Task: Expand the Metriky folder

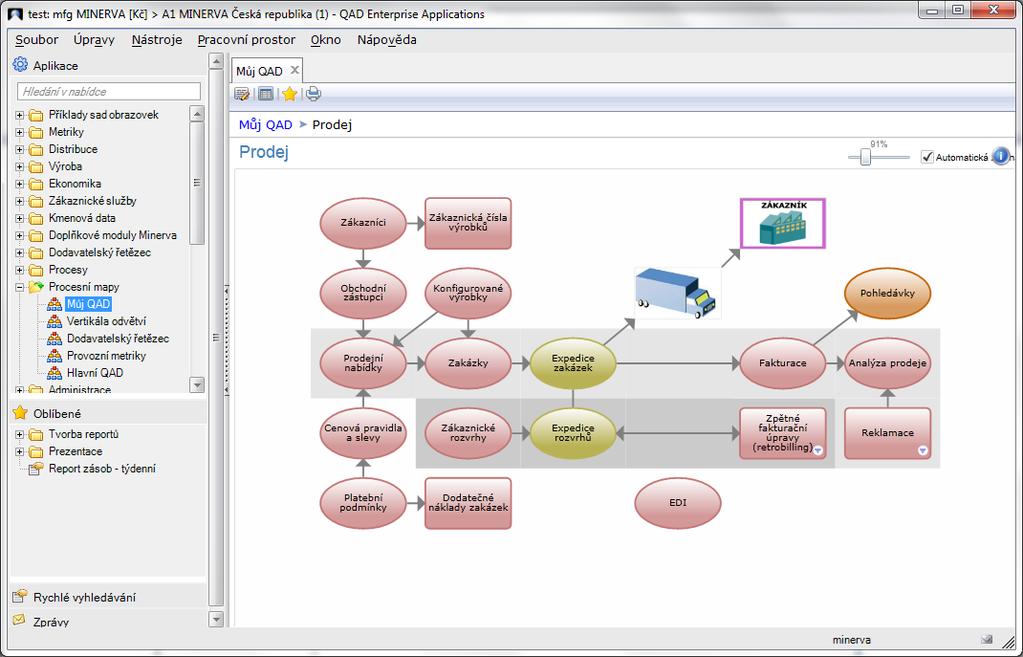Action: click(x=20, y=132)
